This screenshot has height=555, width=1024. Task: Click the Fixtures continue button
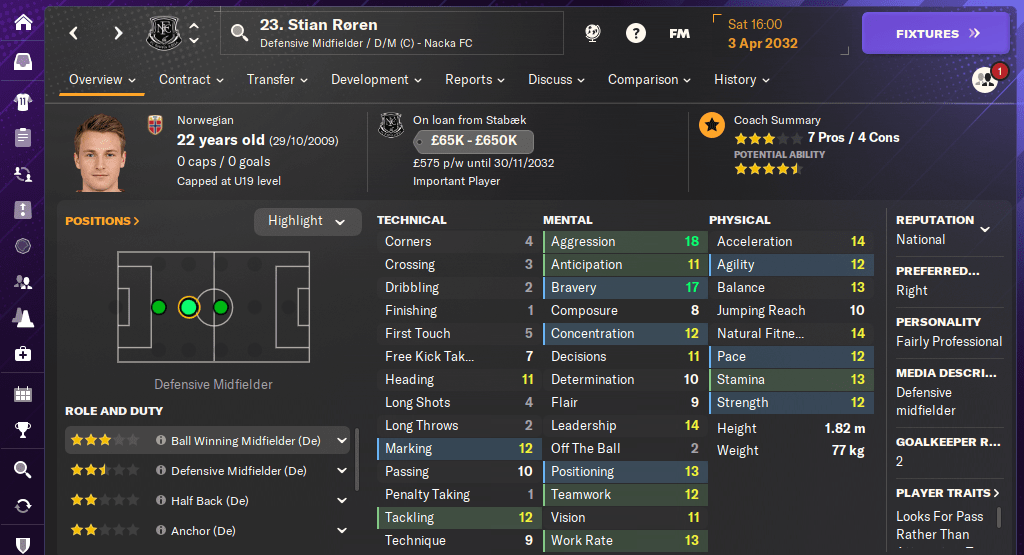click(937, 33)
